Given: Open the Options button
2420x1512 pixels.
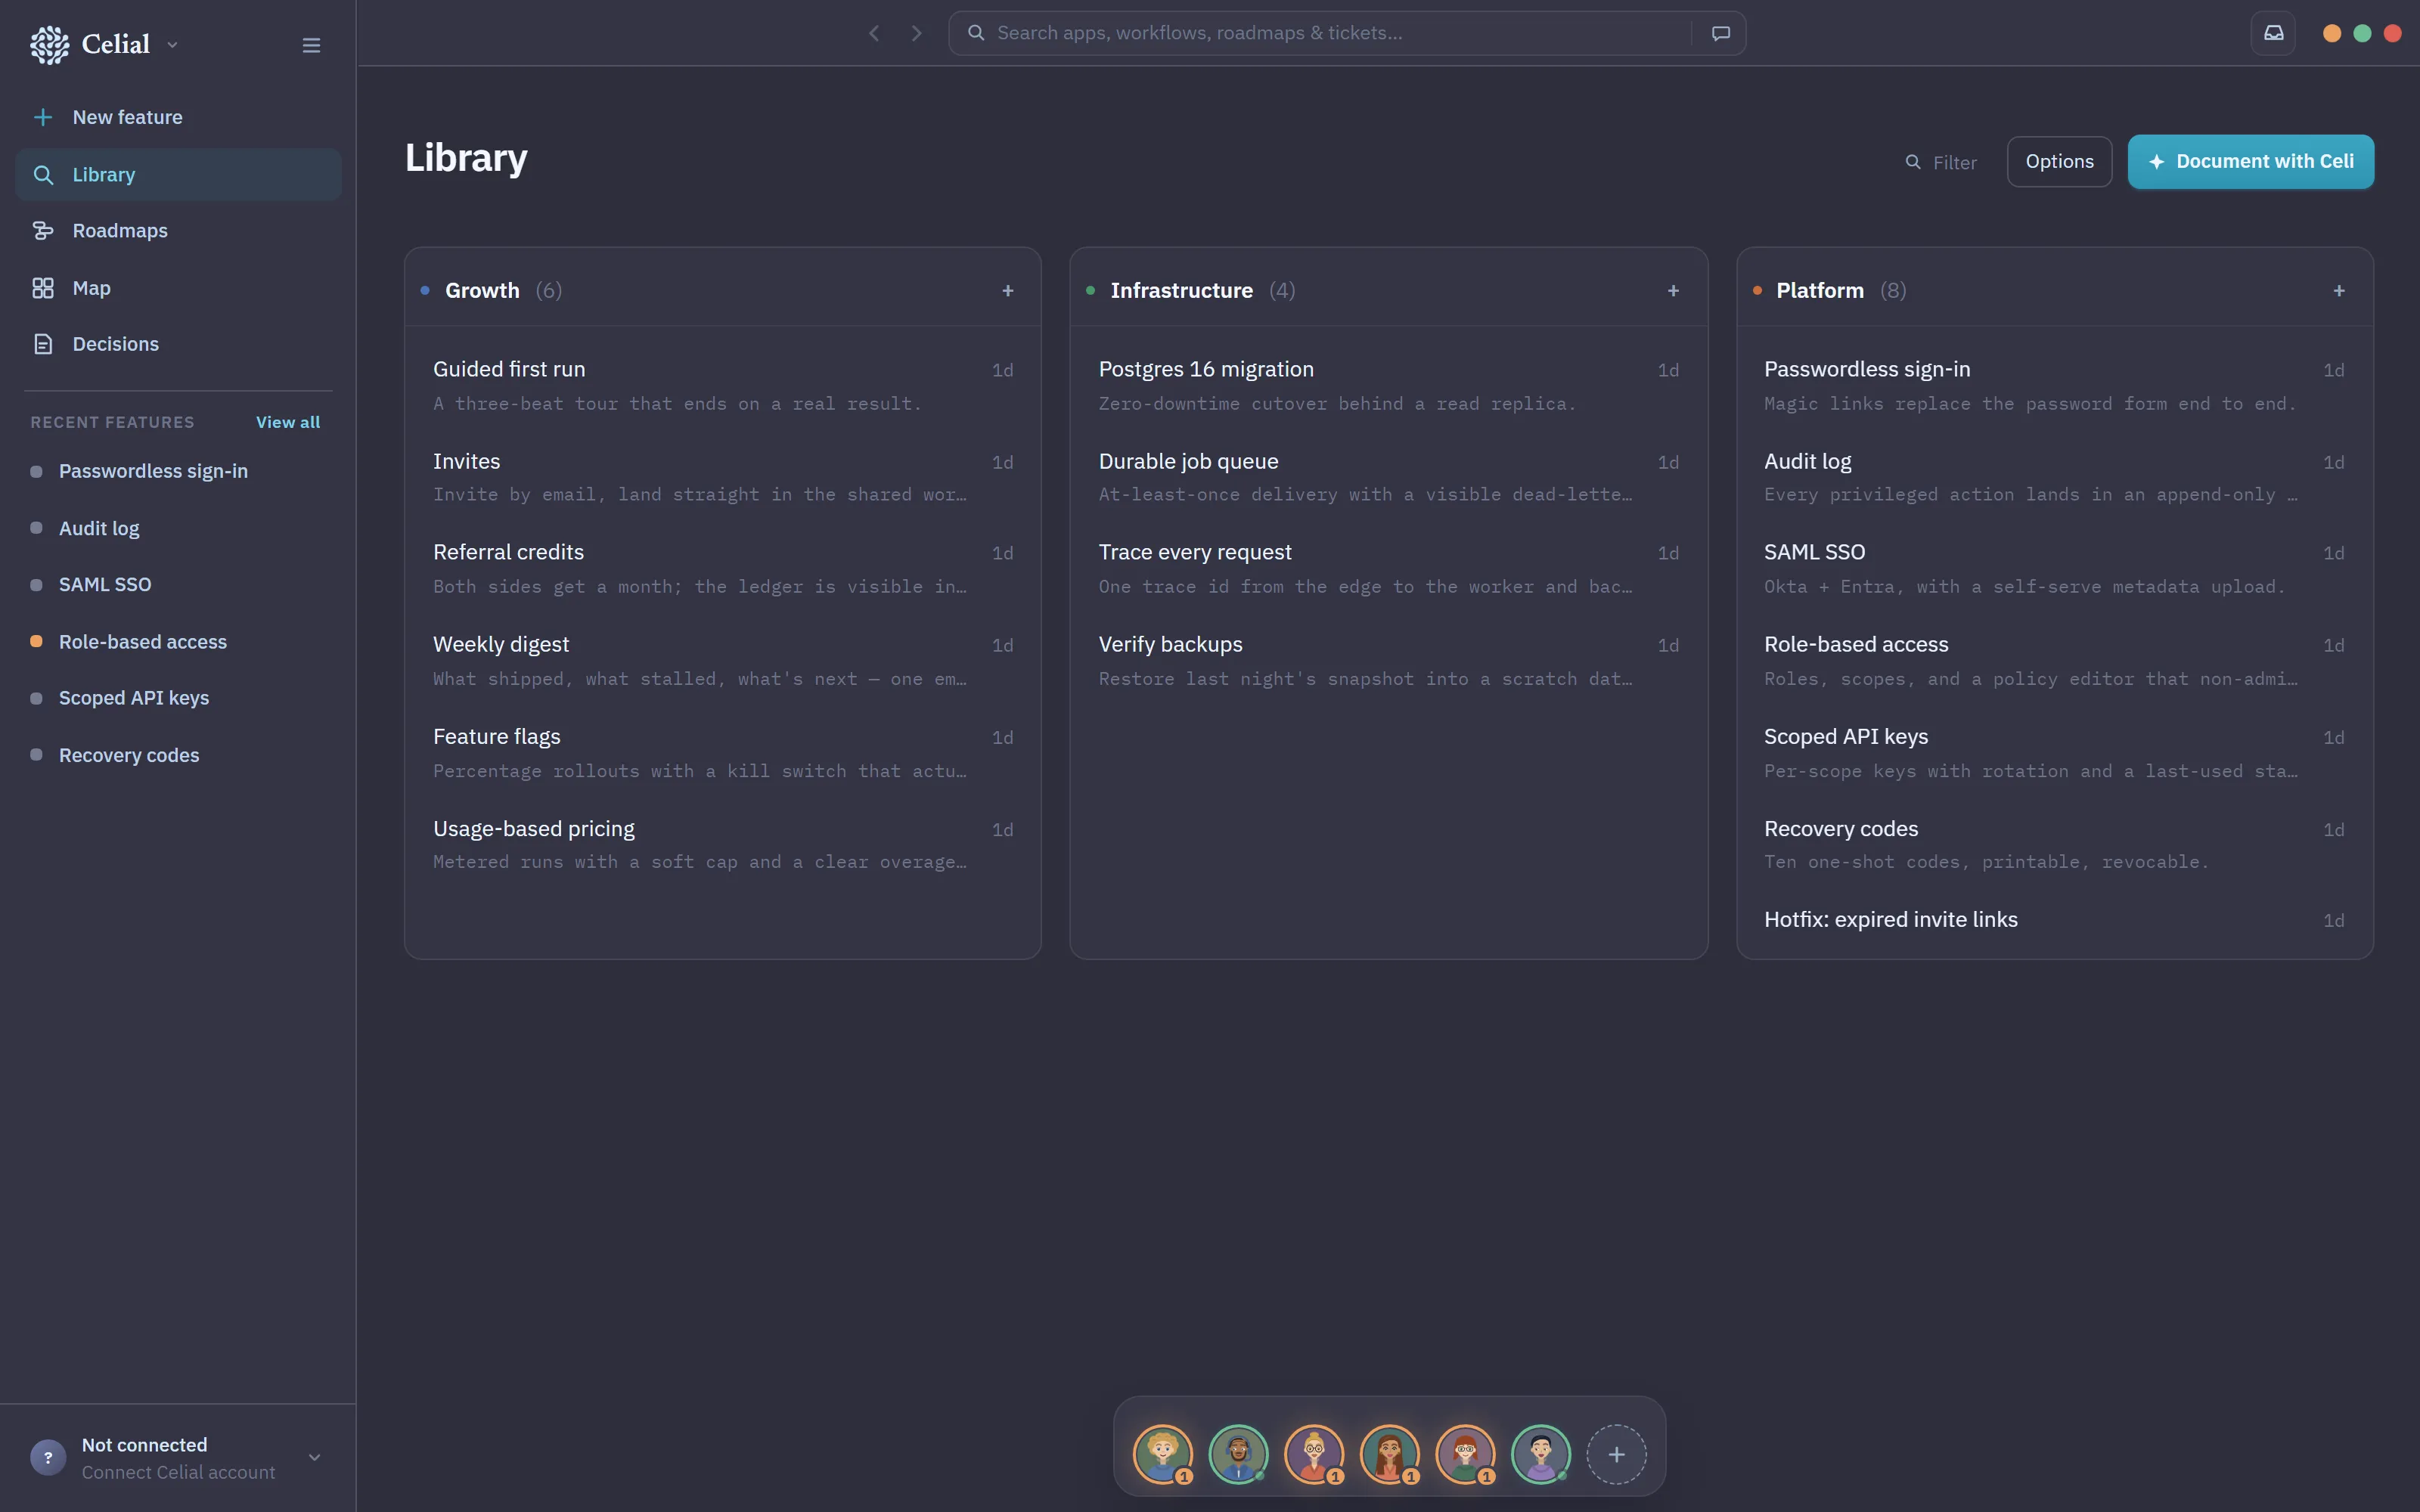Looking at the screenshot, I should click(x=2059, y=162).
